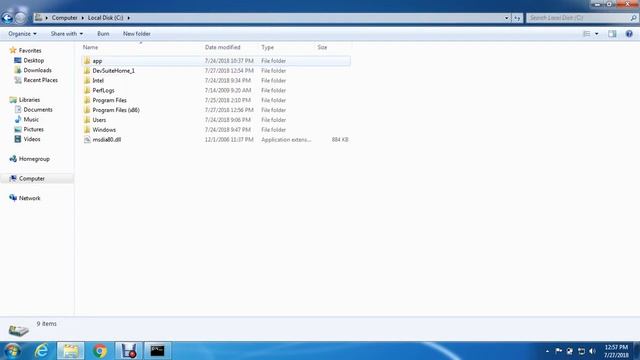Open Libraries in navigation pane
Viewport: 640px width, 360px height.
29,100
